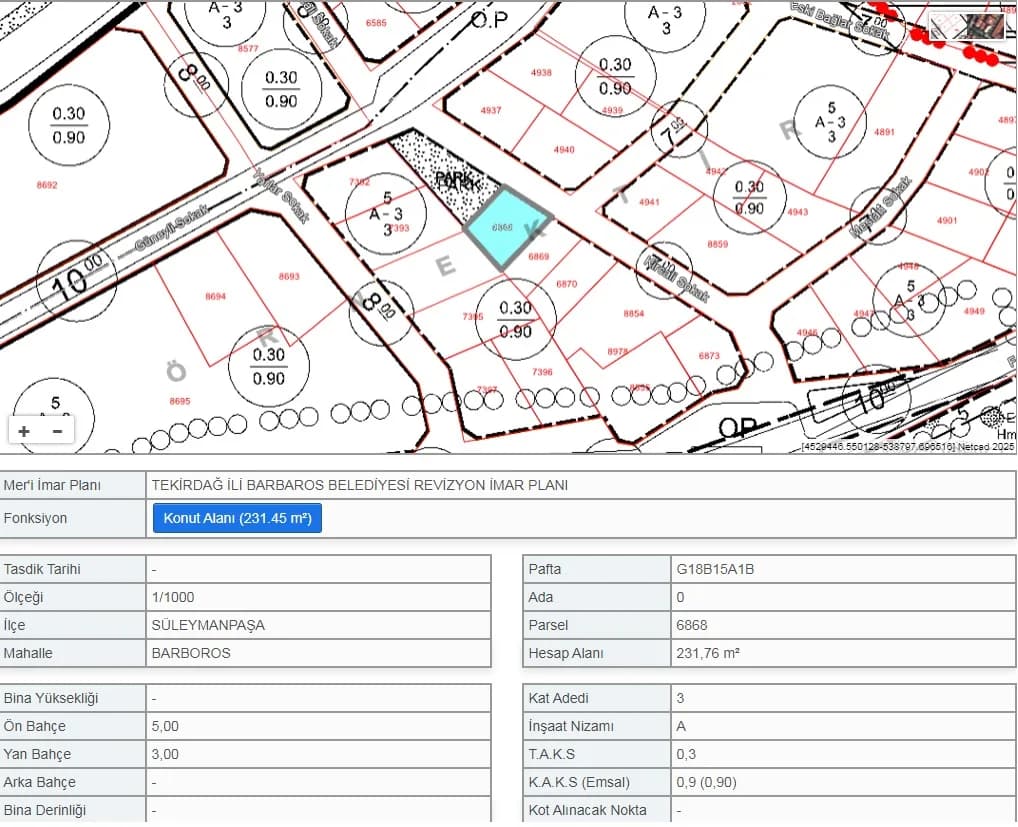1018x827 pixels.
Task: Click the Kot Alınacak Nokta label
Action: point(588,810)
